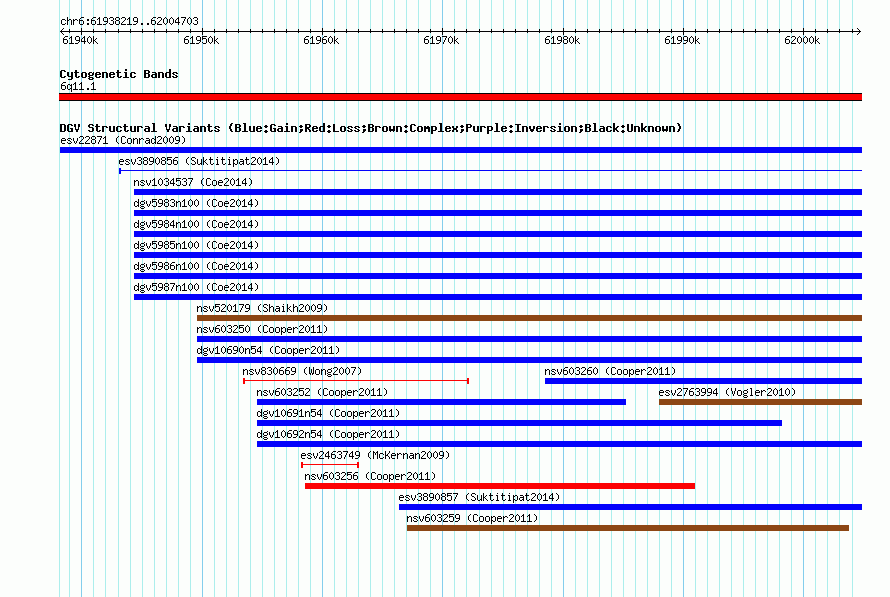
Task: Click esv2463749 (McKernan2009) label
Action: (375, 455)
